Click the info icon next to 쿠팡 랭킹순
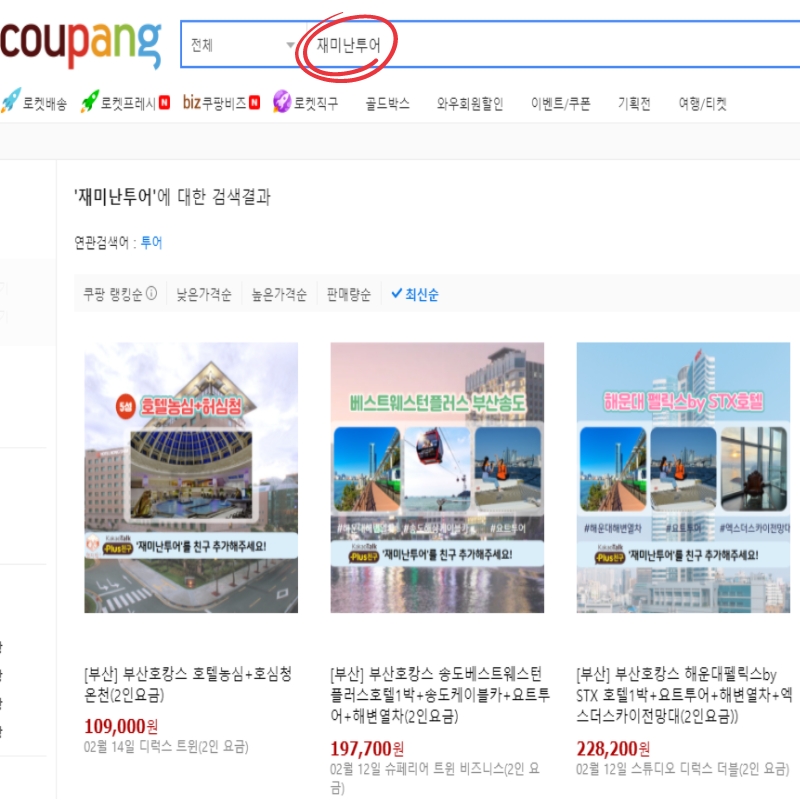This screenshot has width=800, height=800. point(152,293)
